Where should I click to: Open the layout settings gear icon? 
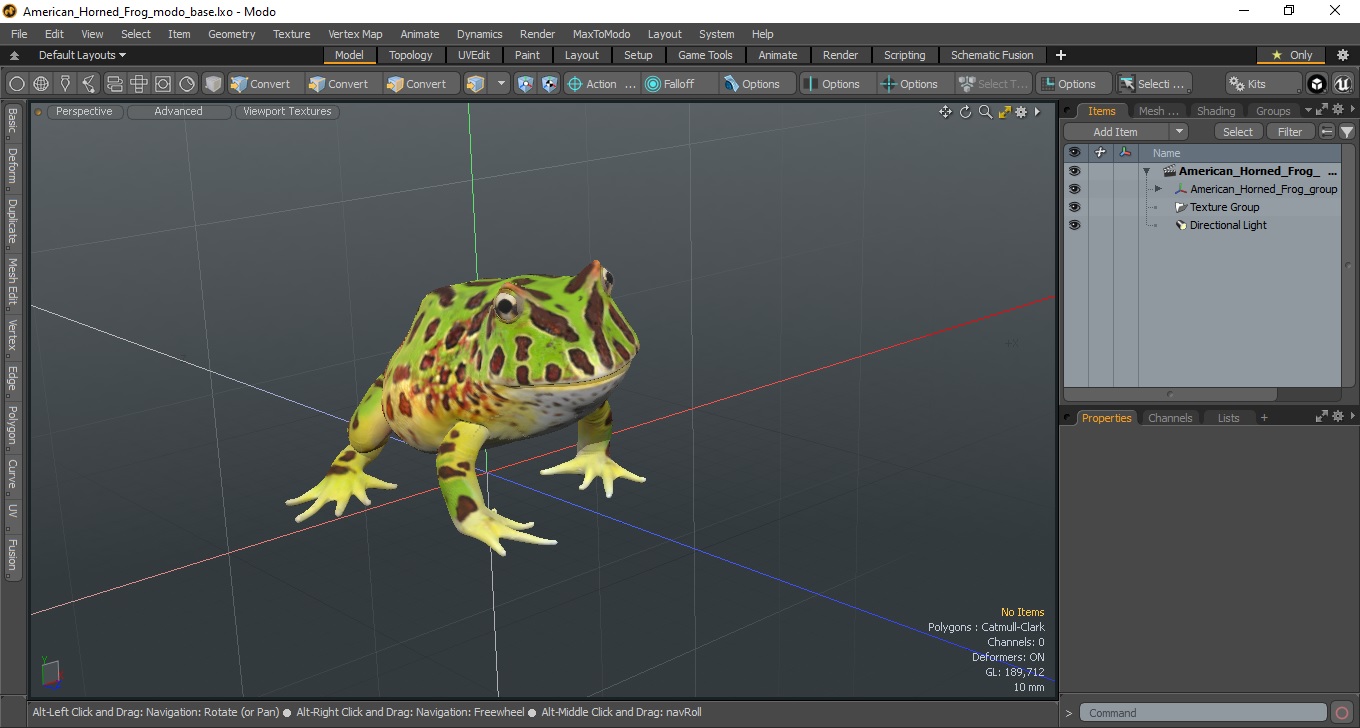click(1343, 55)
